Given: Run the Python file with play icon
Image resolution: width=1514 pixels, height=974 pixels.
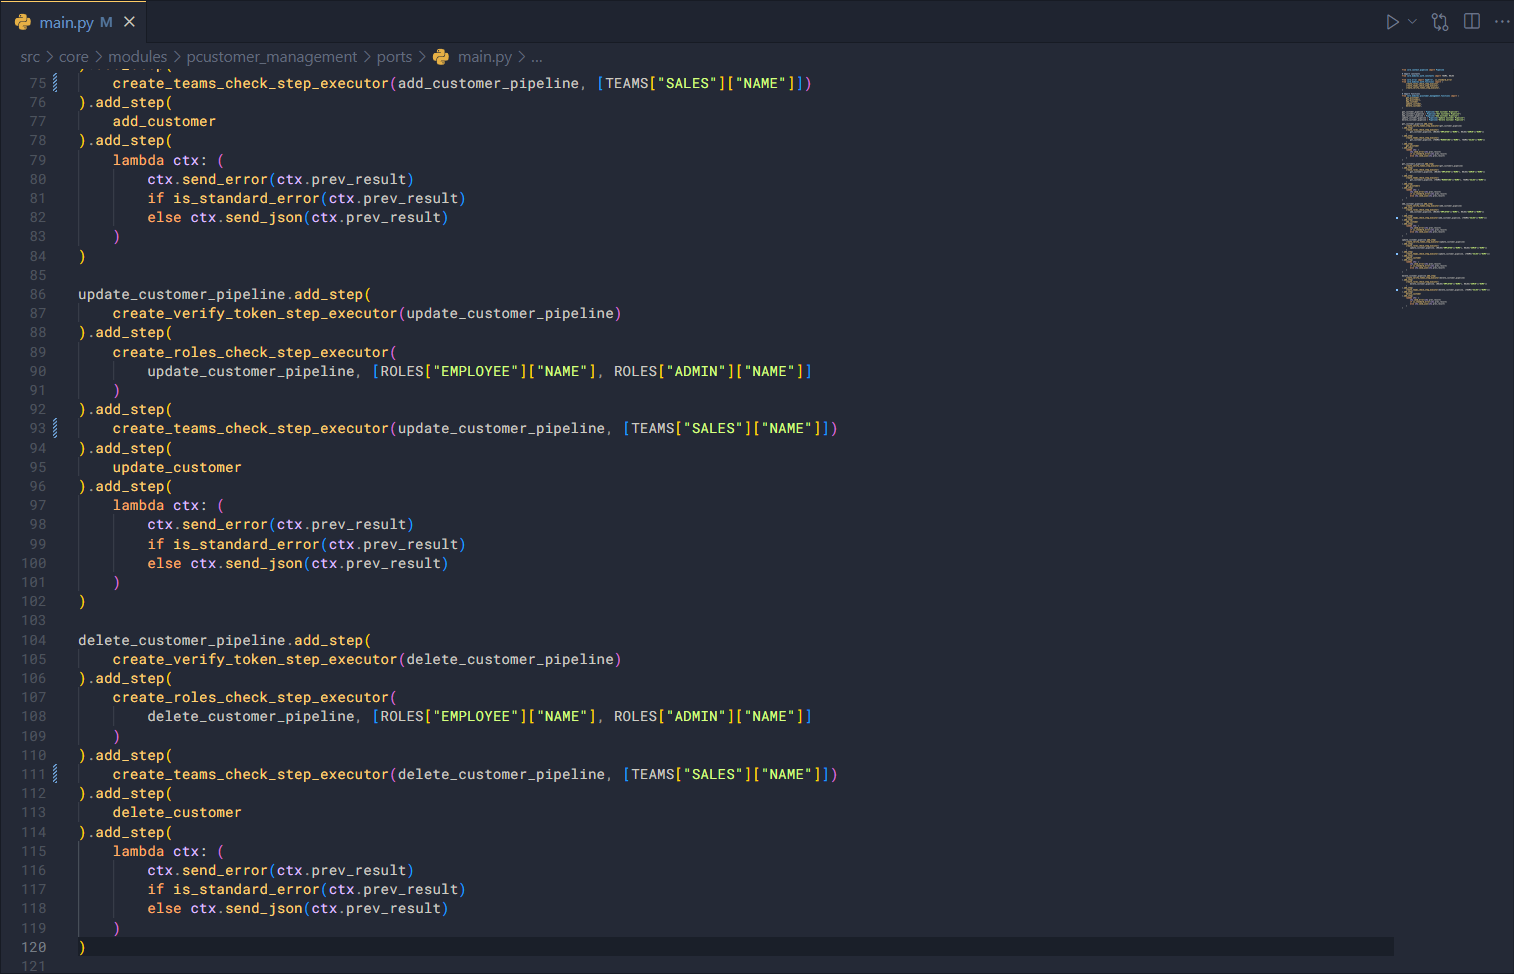Looking at the screenshot, I should (1391, 22).
